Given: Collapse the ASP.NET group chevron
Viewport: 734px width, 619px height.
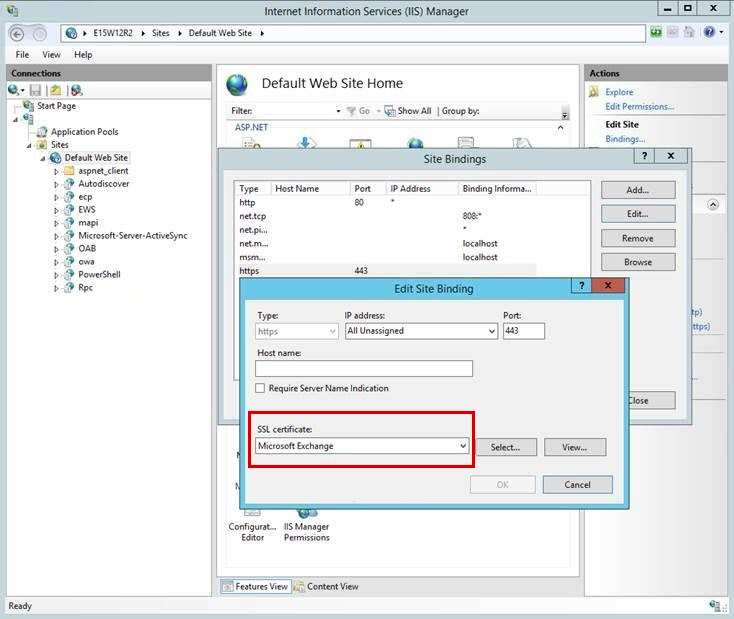Looking at the screenshot, I should (560, 127).
